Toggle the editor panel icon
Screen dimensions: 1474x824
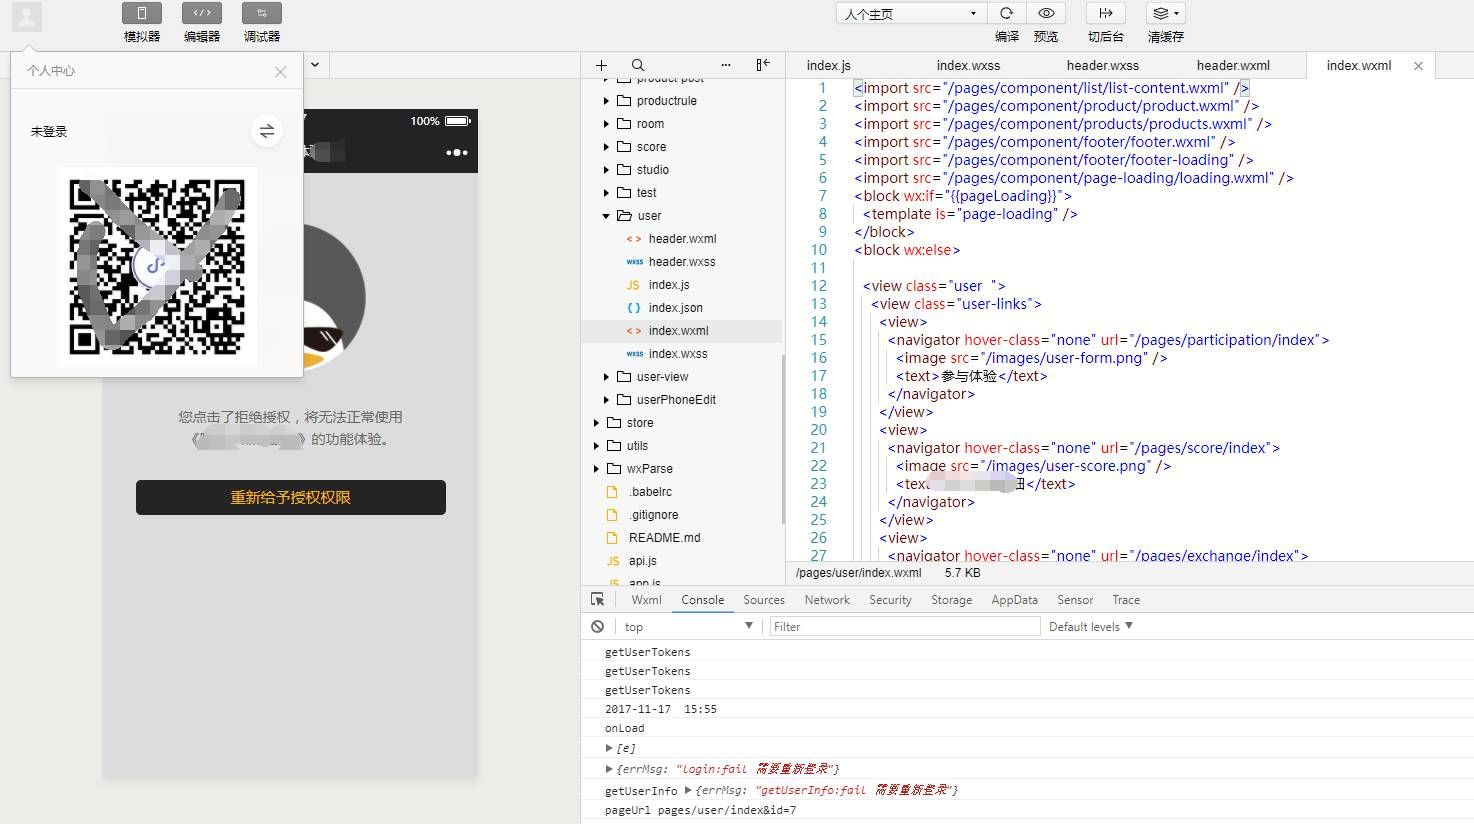pos(201,13)
